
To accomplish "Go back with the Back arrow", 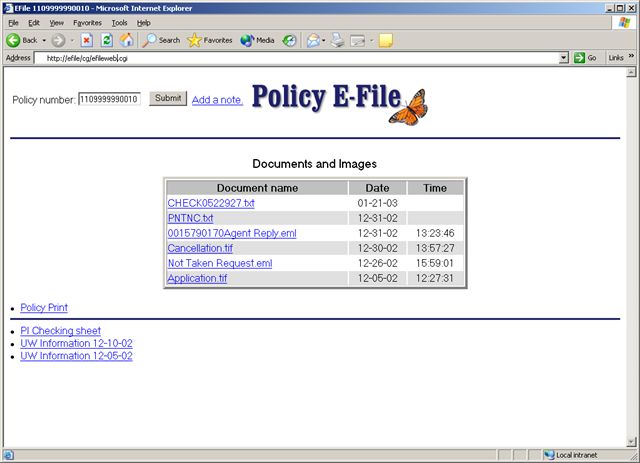I will tap(22, 40).
